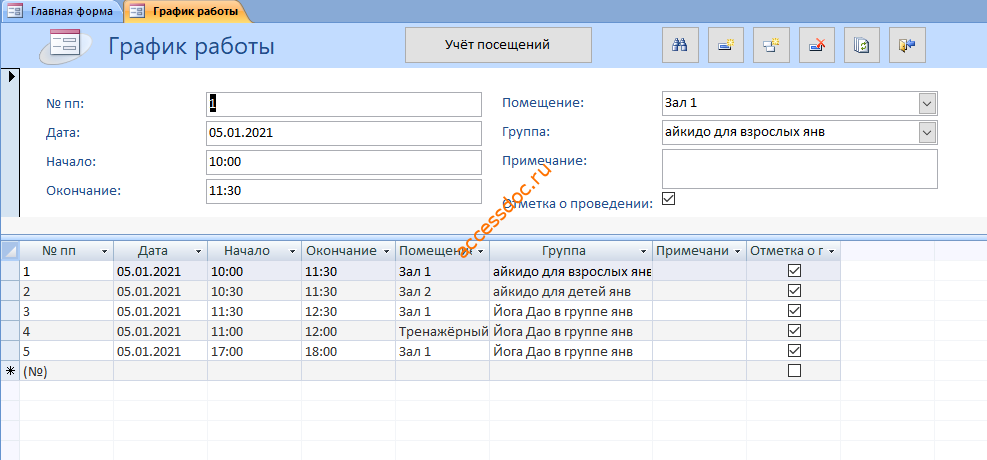Click the add new record icon
The height and width of the screenshot is (460, 987).
pos(726,45)
